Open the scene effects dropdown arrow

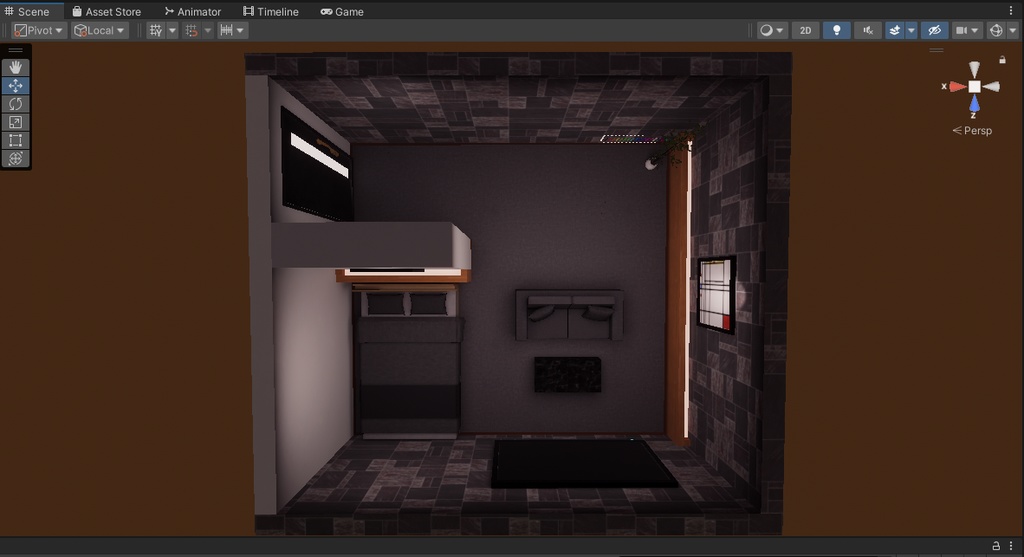911,30
